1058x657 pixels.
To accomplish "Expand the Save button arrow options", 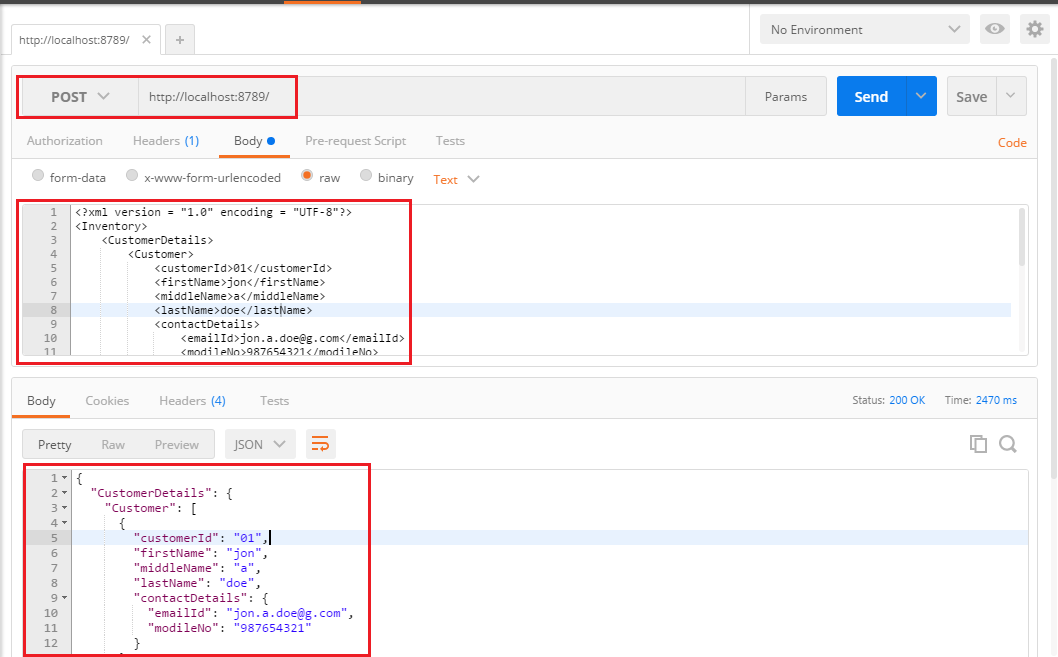I will [1011, 96].
